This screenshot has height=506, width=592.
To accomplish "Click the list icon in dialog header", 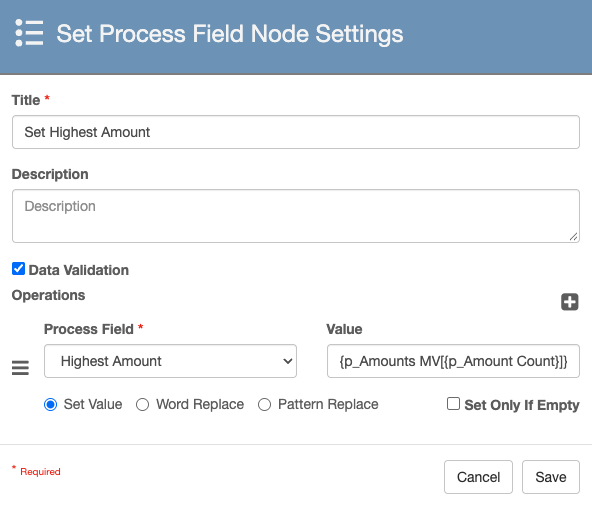I will (x=29, y=33).
